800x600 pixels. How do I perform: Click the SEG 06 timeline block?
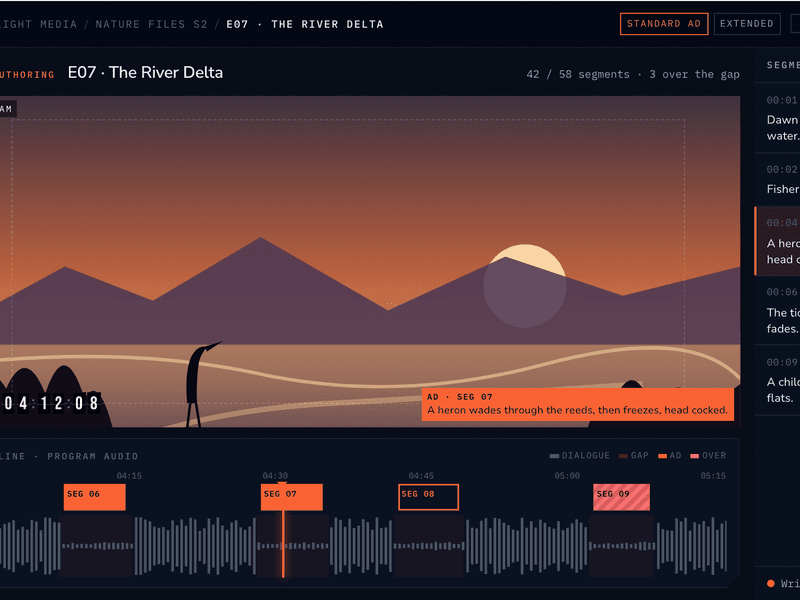[x=94, y=497]
